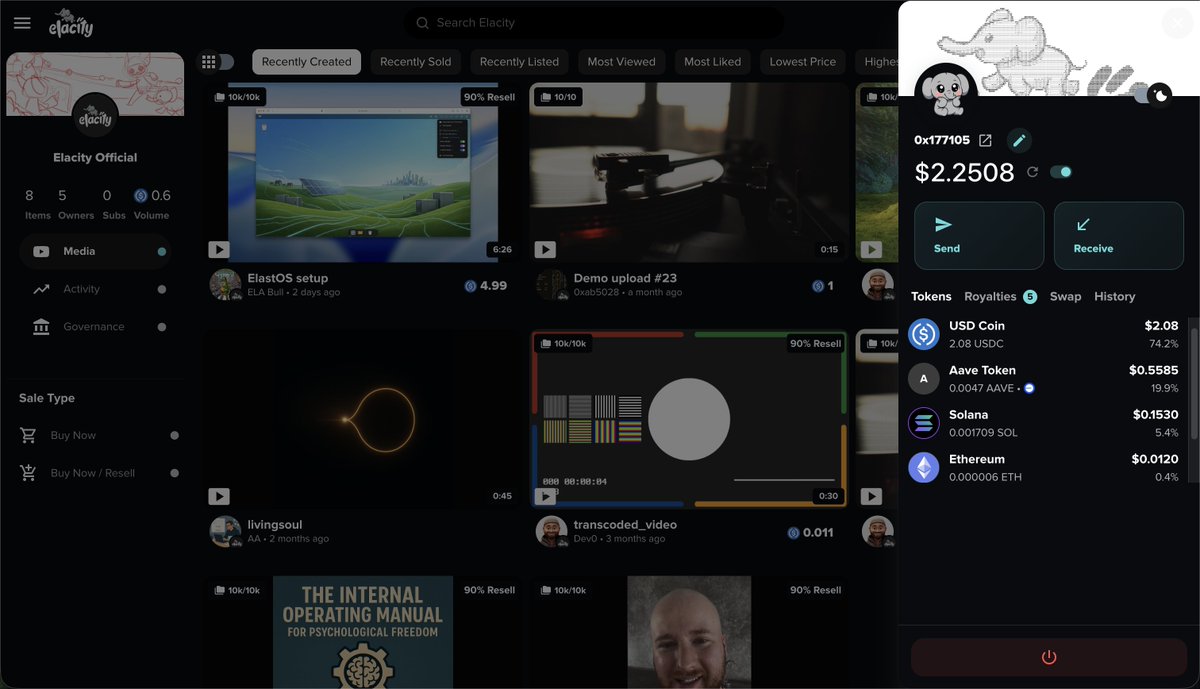This screenshot has height=689, width=1200.
Task: Switch to the History tab
Action: pyautogui.click(x=1114, y=297)
